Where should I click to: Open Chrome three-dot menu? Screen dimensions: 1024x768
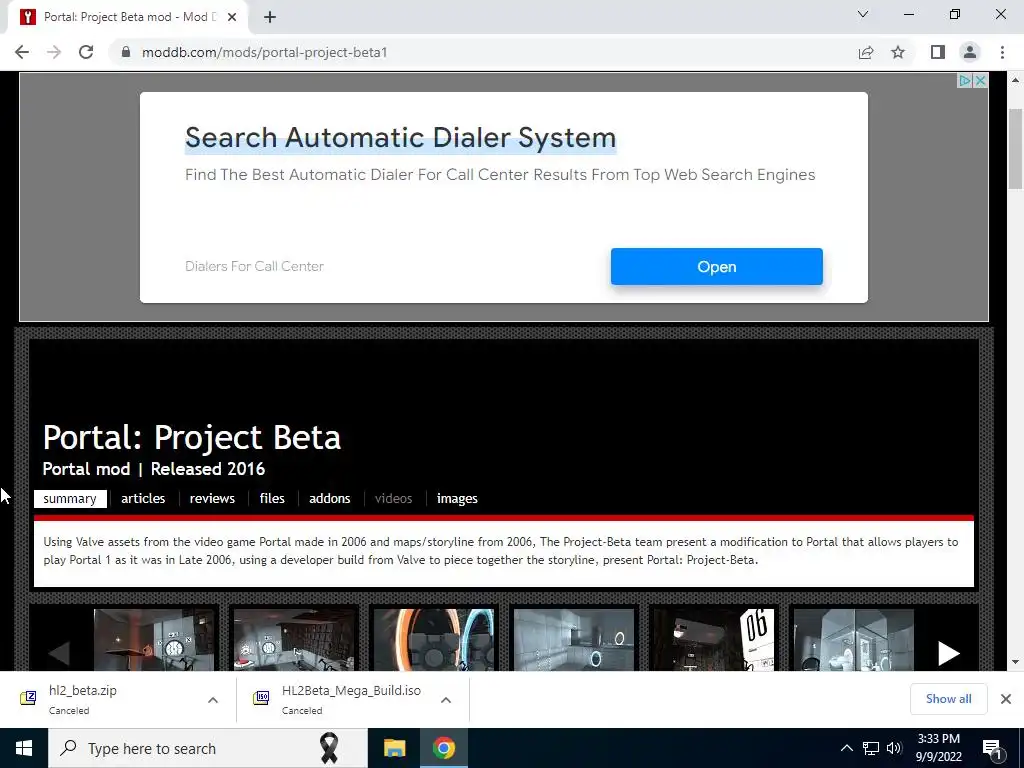click(x=1002, y=52)
